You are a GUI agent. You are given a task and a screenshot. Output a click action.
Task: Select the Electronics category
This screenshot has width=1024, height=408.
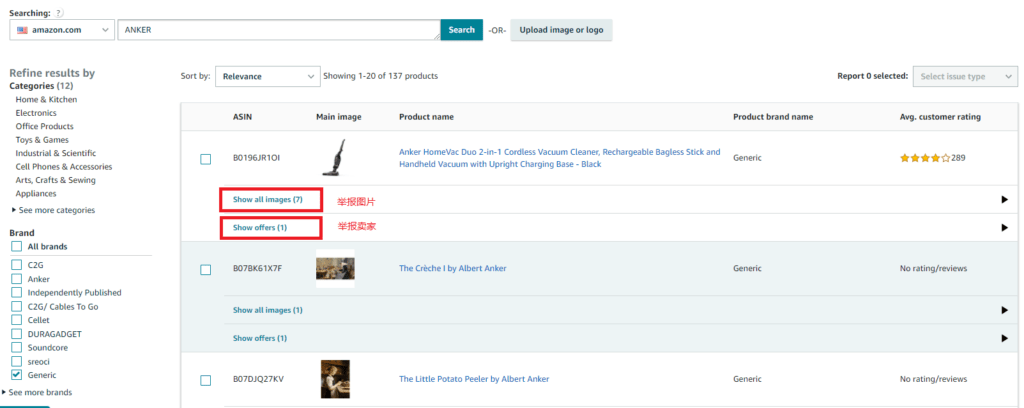[36, 113]
